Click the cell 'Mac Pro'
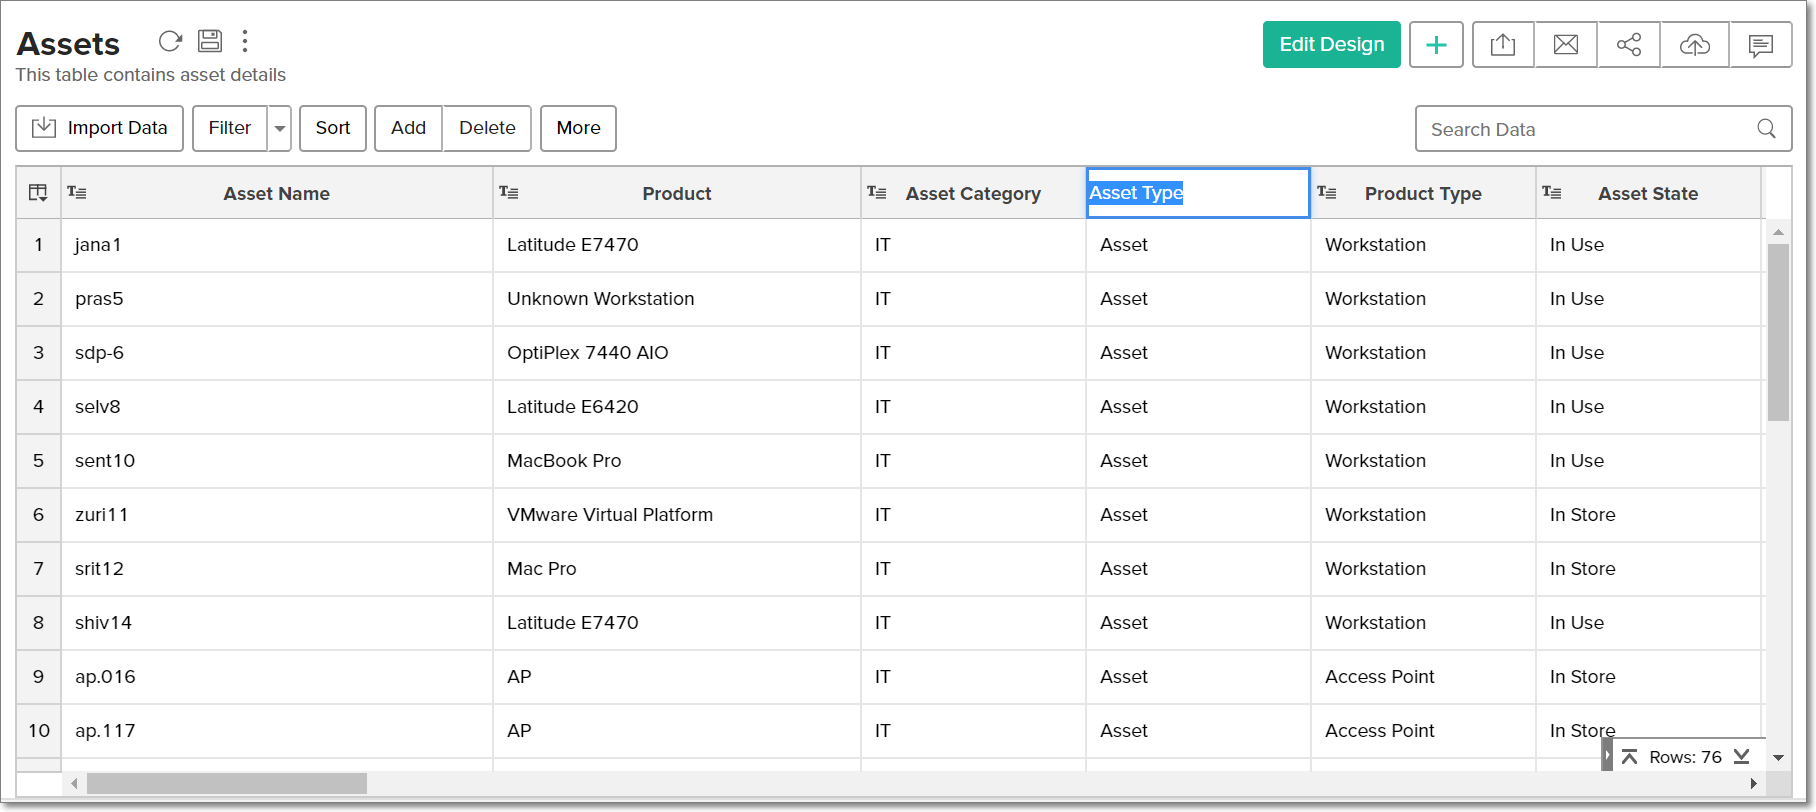 tap(677, 569)
